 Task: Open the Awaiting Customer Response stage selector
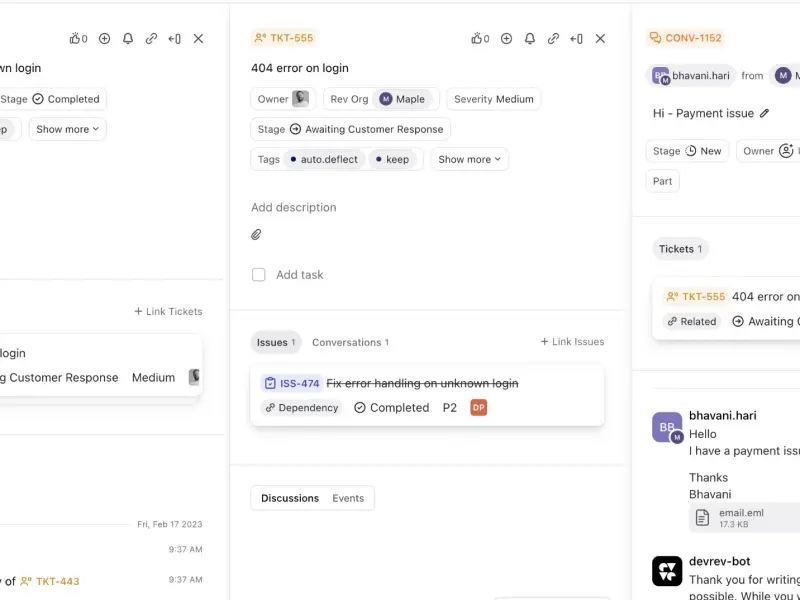350,129
